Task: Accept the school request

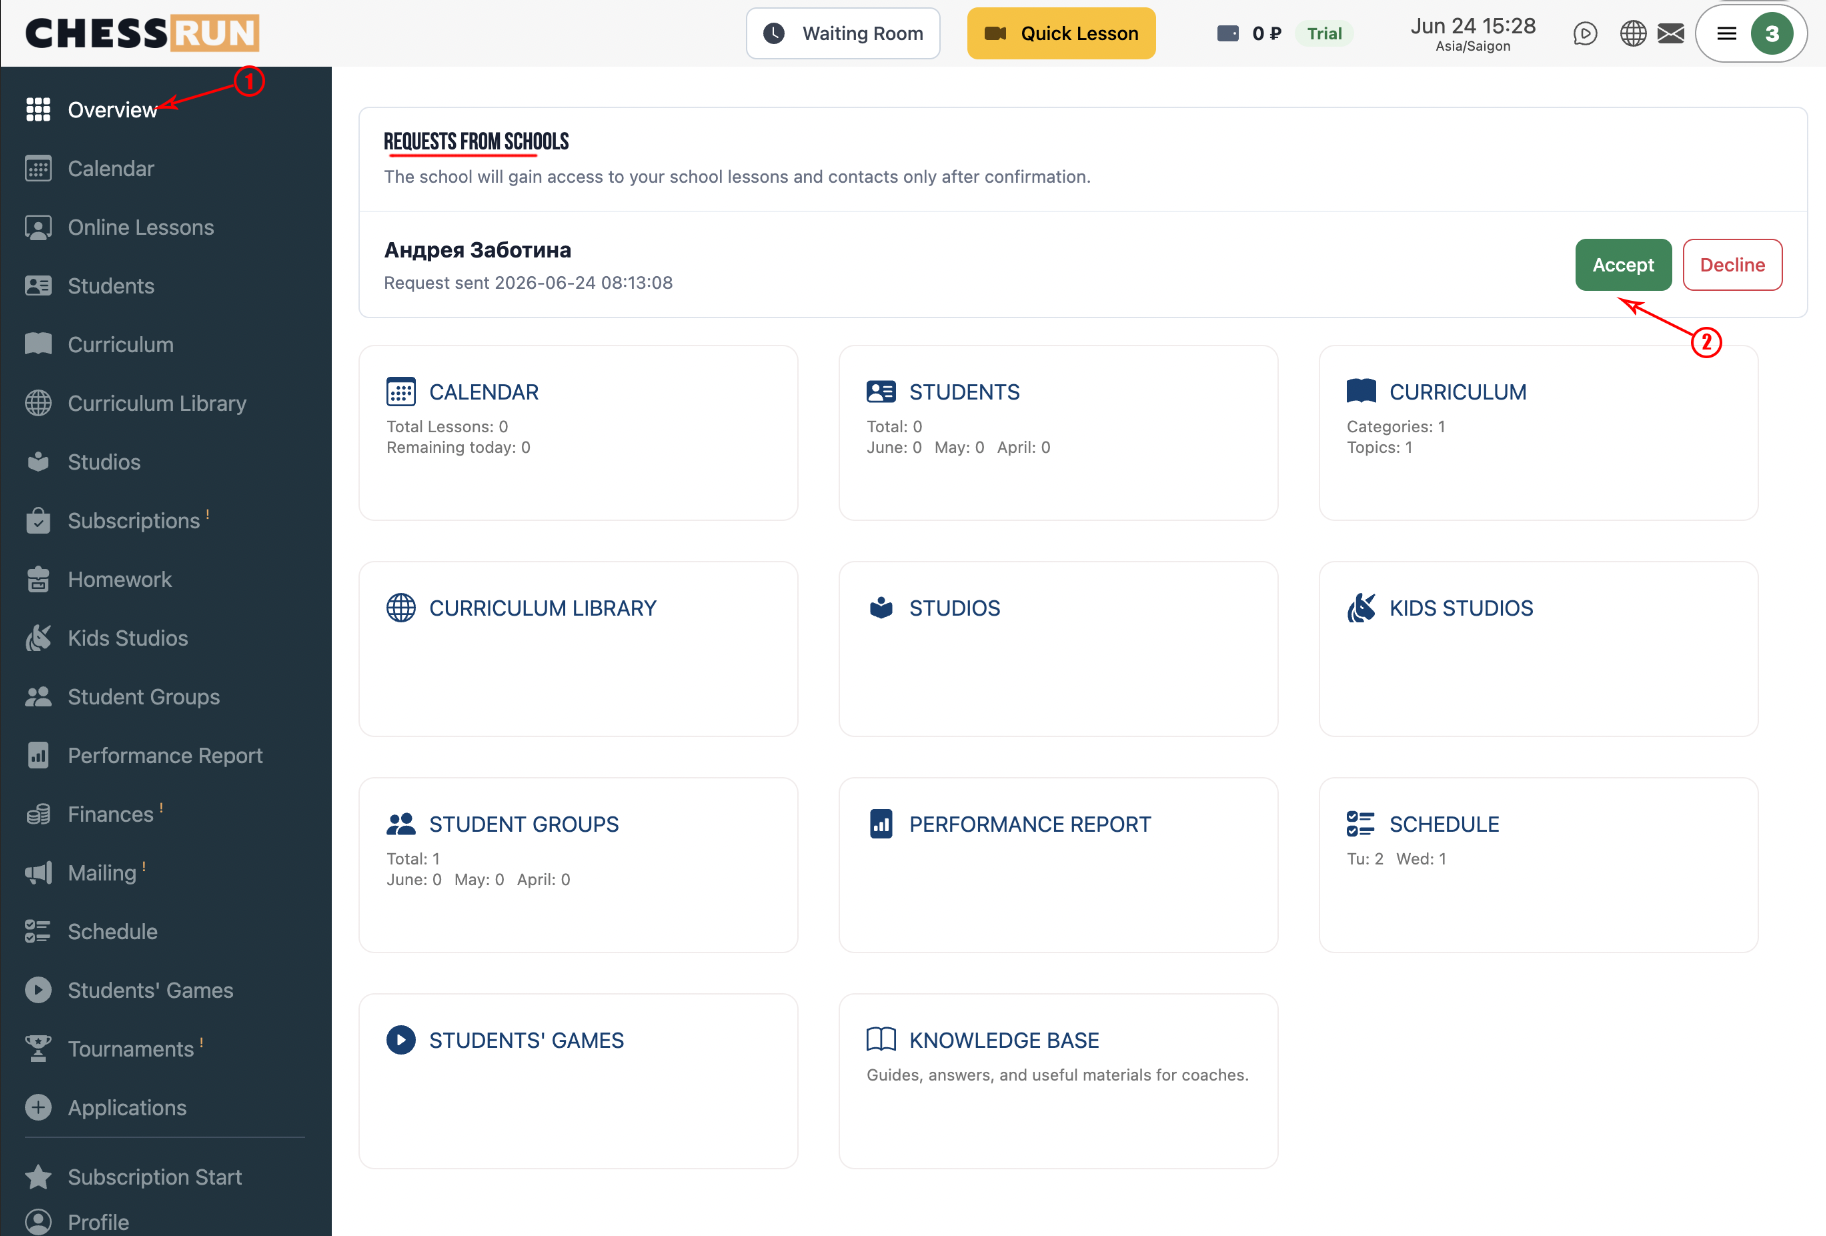Action: [x=1623, y=265]
